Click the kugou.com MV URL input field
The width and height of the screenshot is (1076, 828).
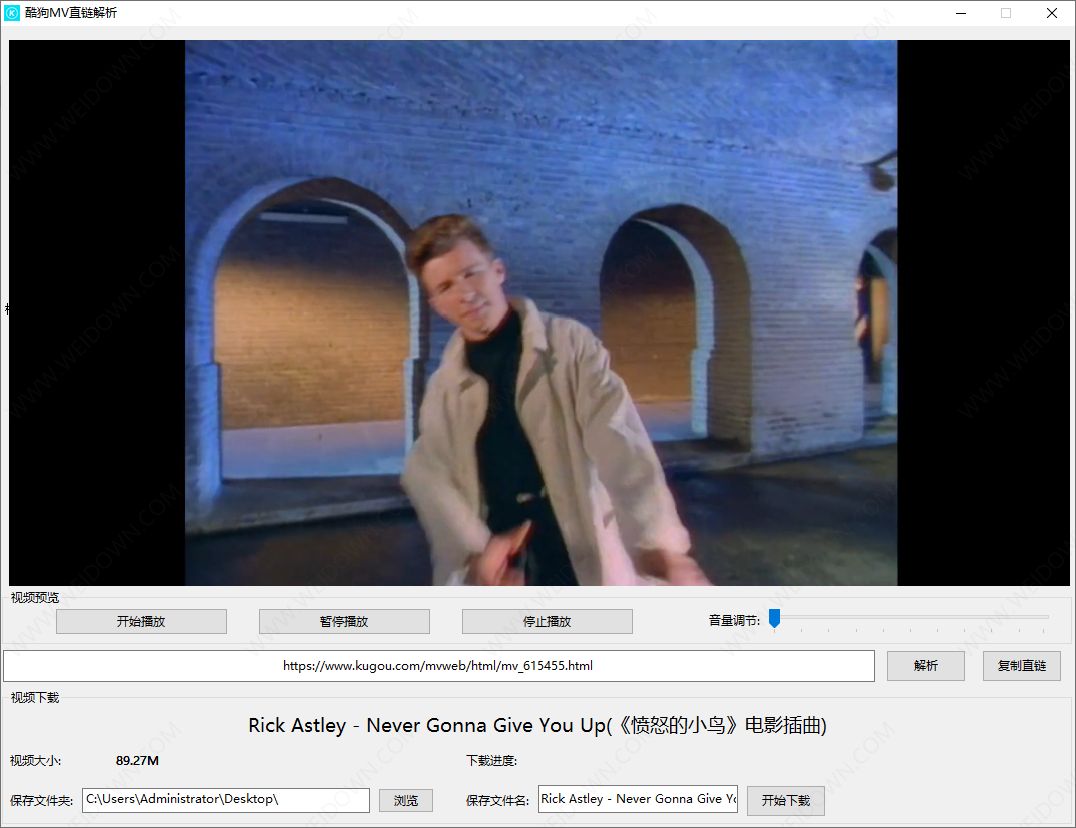pyautogui.click(x=439, y=666)
